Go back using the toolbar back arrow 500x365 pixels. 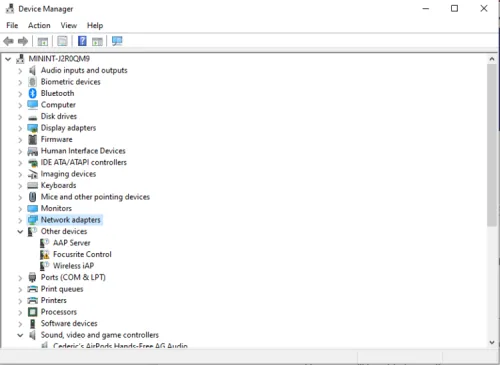point(8,41)
